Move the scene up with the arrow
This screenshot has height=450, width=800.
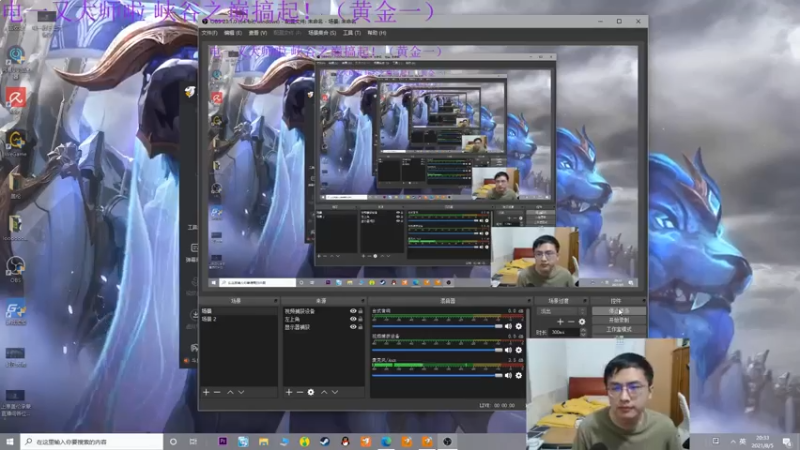[230, 392]
